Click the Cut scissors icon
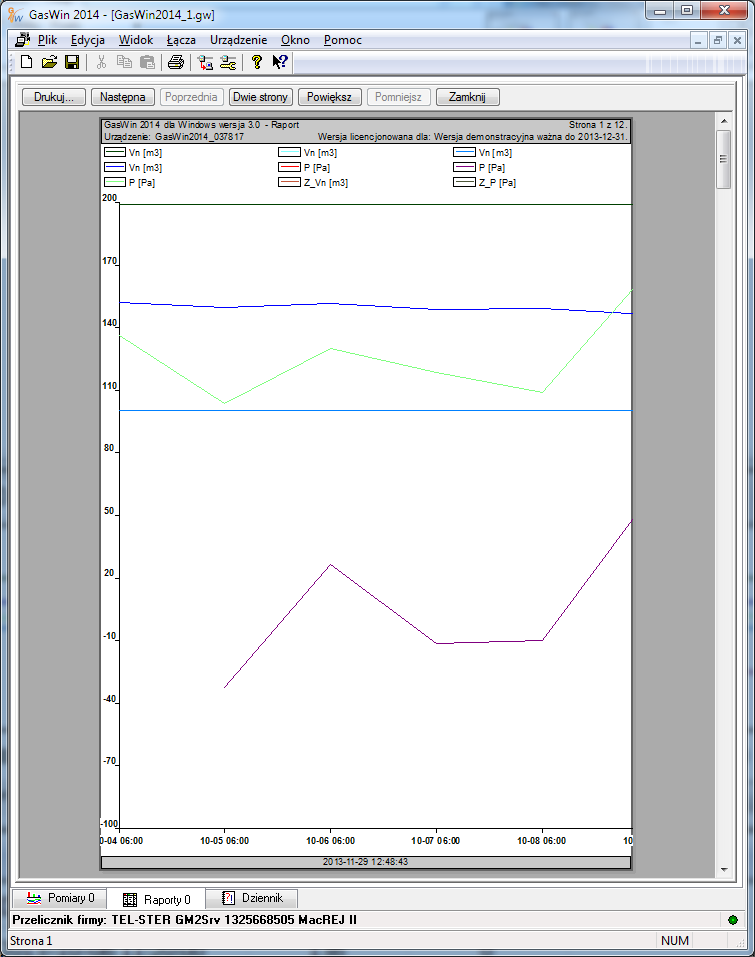The height and width of the screenshot is (957, 755). point(101,62)
